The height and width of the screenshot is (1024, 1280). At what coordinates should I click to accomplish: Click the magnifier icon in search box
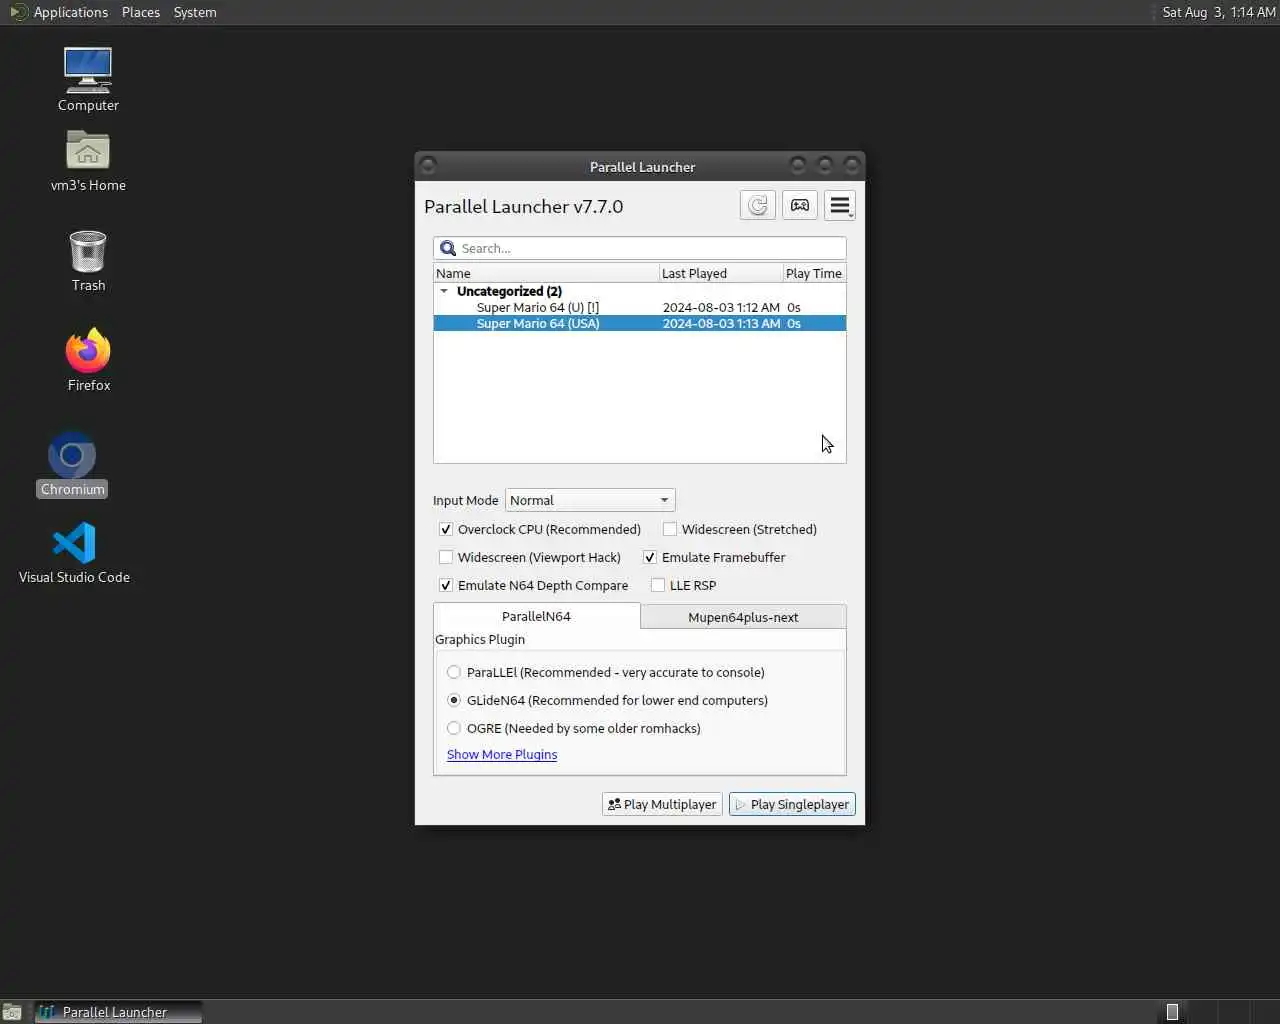tap(448, 248)
